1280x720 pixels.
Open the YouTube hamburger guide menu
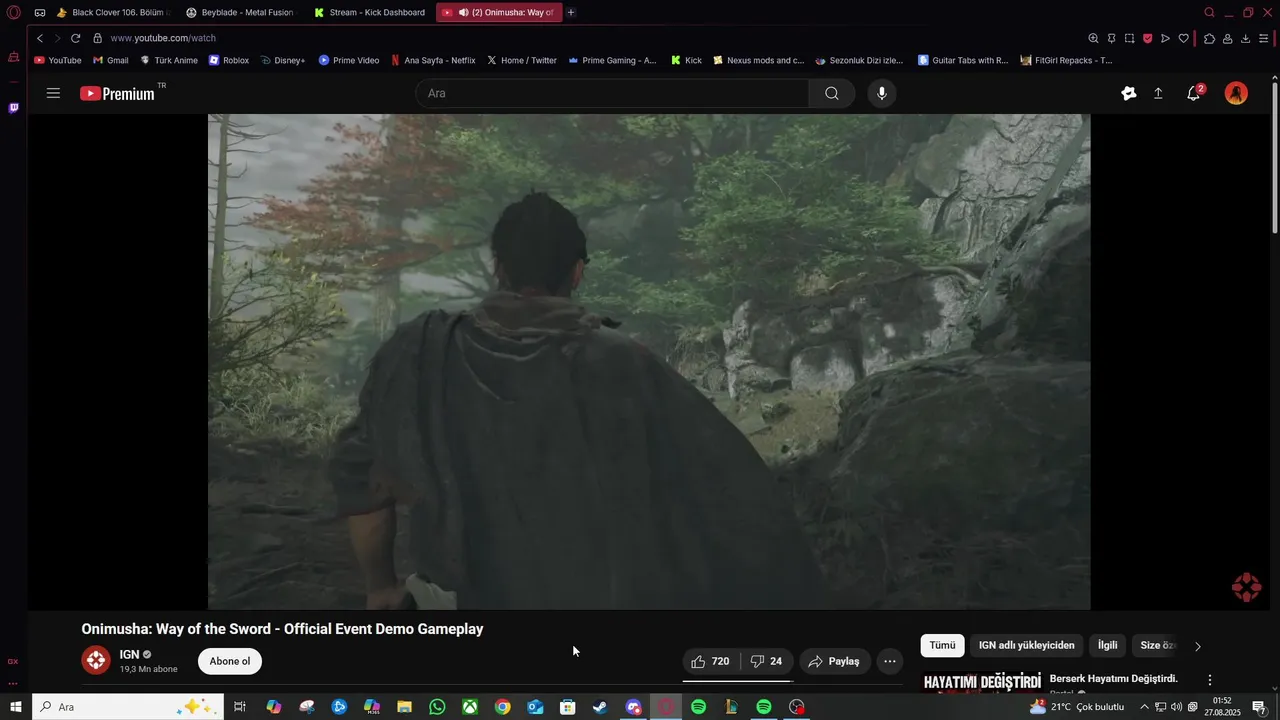(53, 93)
